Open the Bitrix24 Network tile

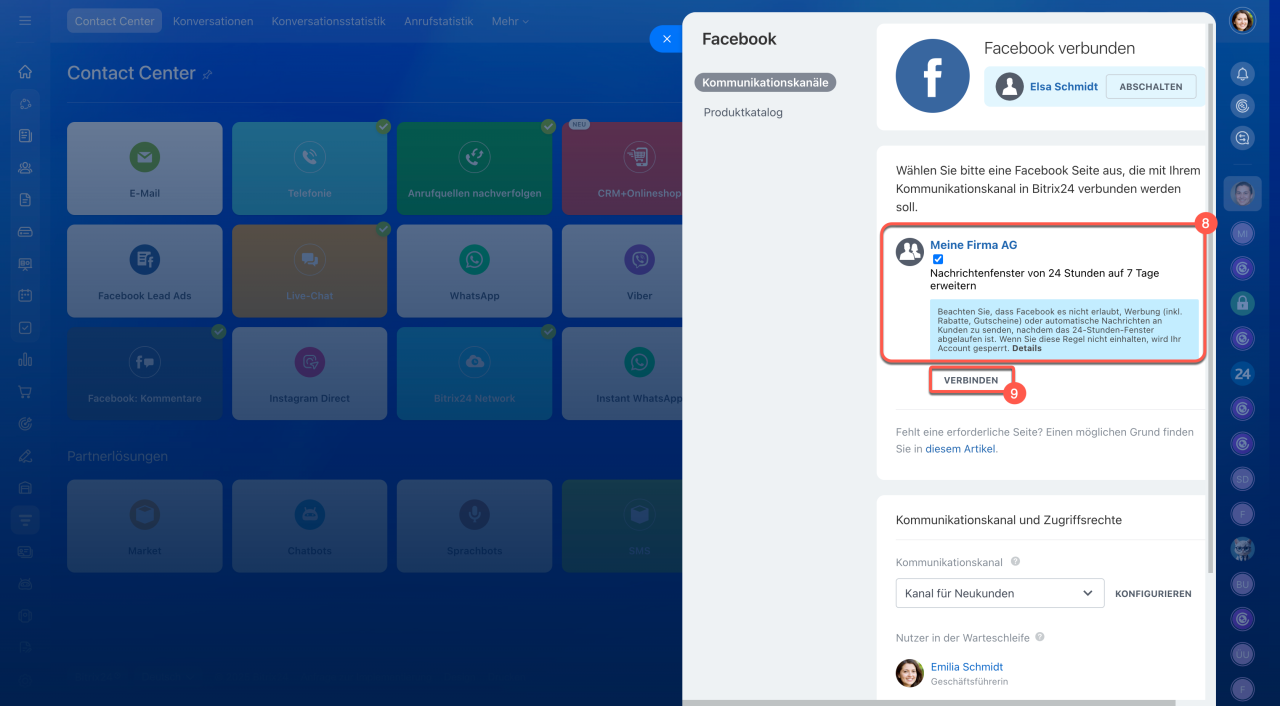pyautogui.click(x=475, y=373)
